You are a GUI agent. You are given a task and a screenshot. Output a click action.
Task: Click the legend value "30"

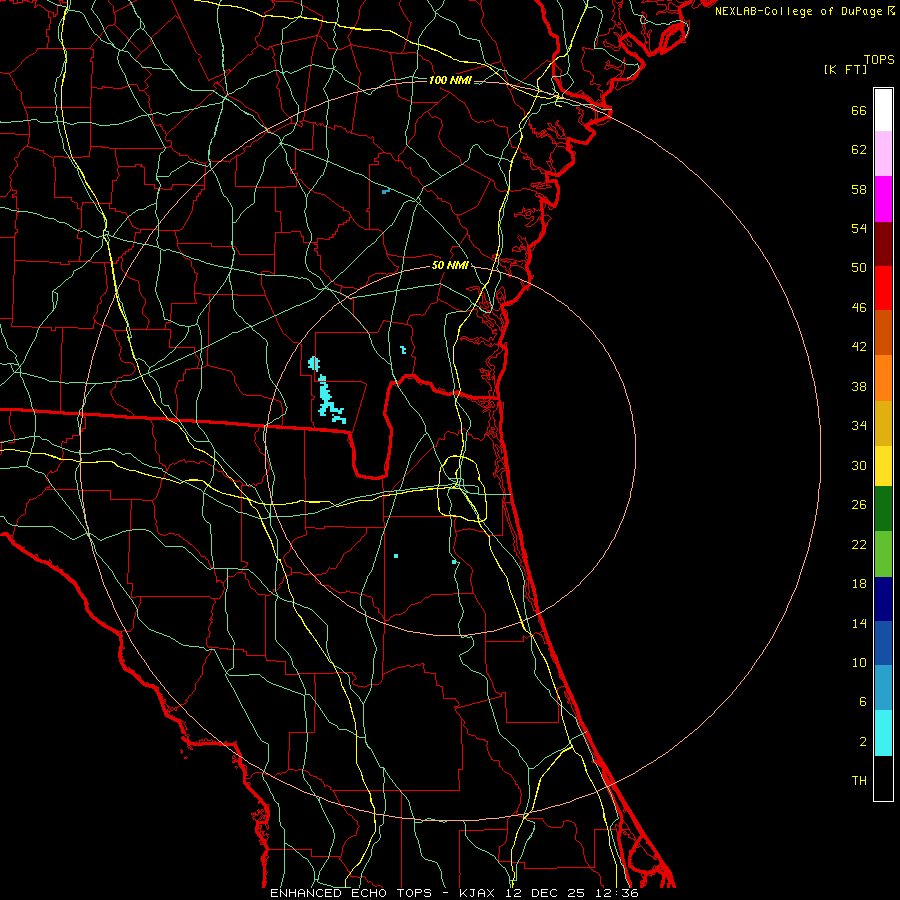(x=859, y=465)
